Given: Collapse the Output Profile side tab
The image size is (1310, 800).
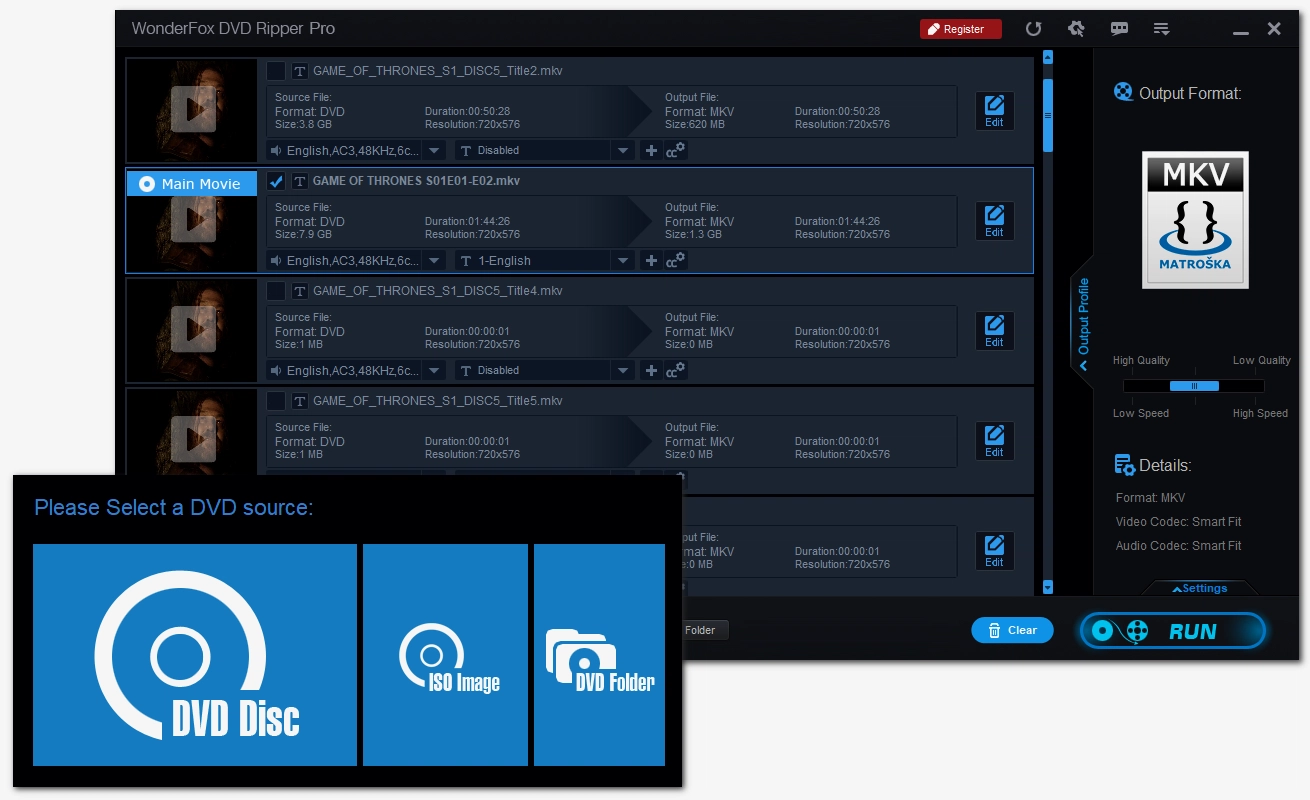Looking at the screenshot, I should coord(1083,323).
